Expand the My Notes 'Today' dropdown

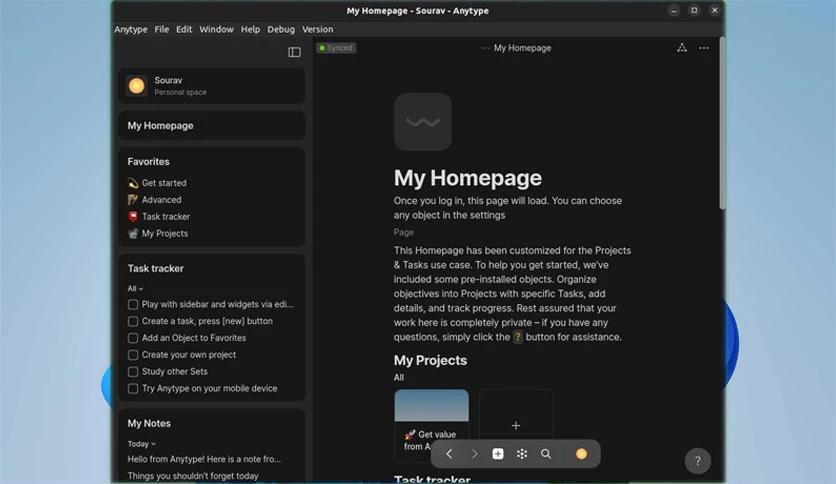coord(141,444)
